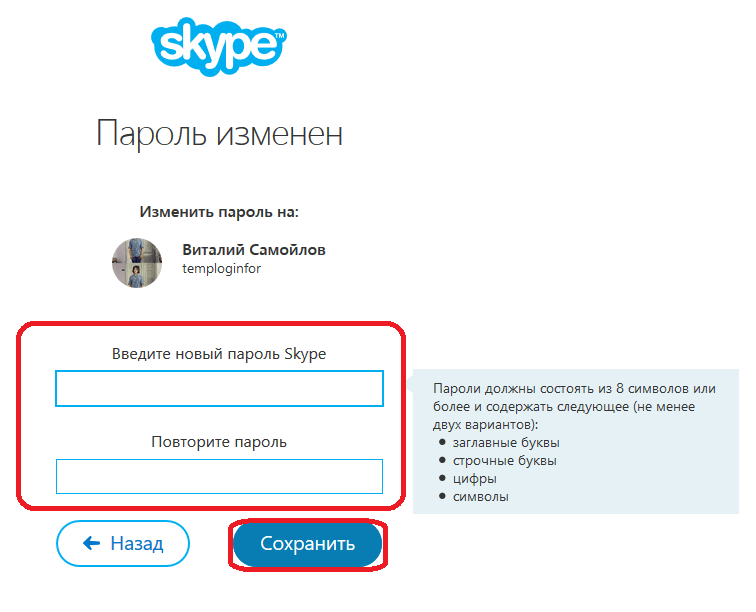The width and height of the screenshot is (756, 612).
Task: Click the Сохранить button
Action: click(x=308, y=544)
